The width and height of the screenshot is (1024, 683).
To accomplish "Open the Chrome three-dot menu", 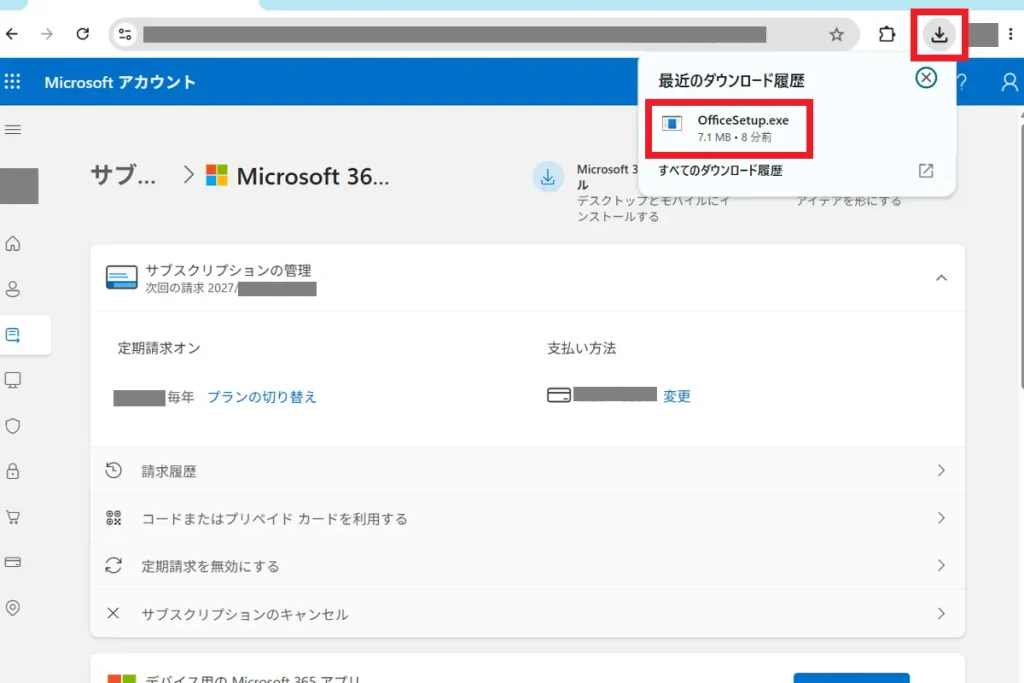I will [x=1010, y=34].
